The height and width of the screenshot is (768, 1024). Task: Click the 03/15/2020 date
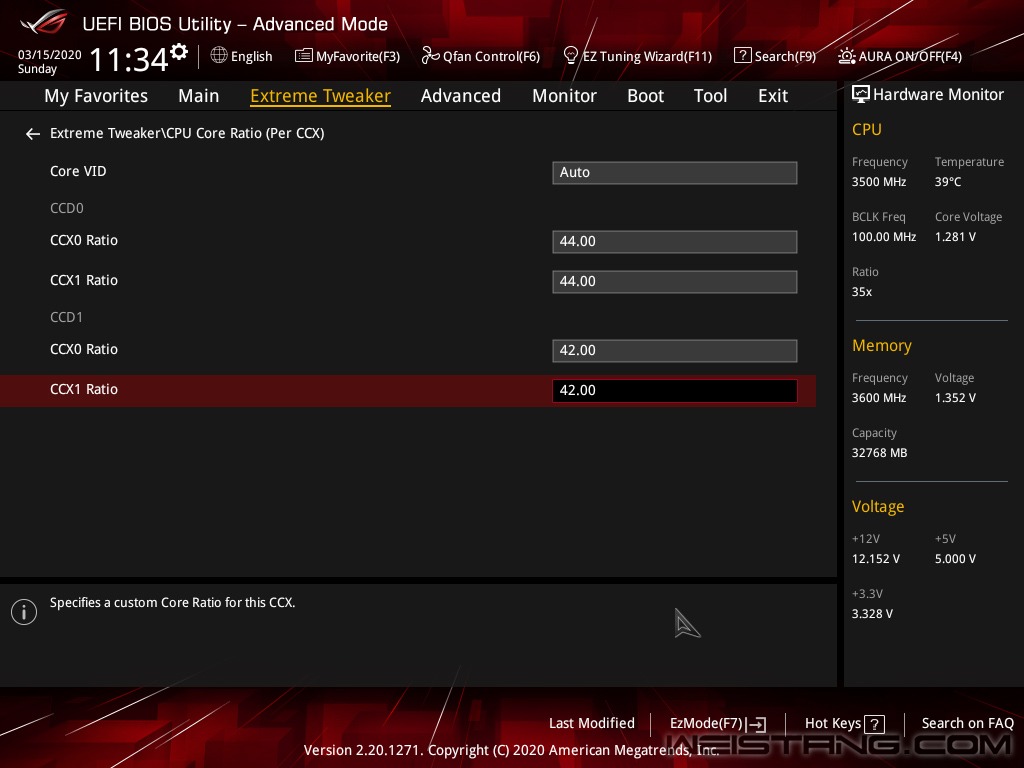click(x=50, y=55)
